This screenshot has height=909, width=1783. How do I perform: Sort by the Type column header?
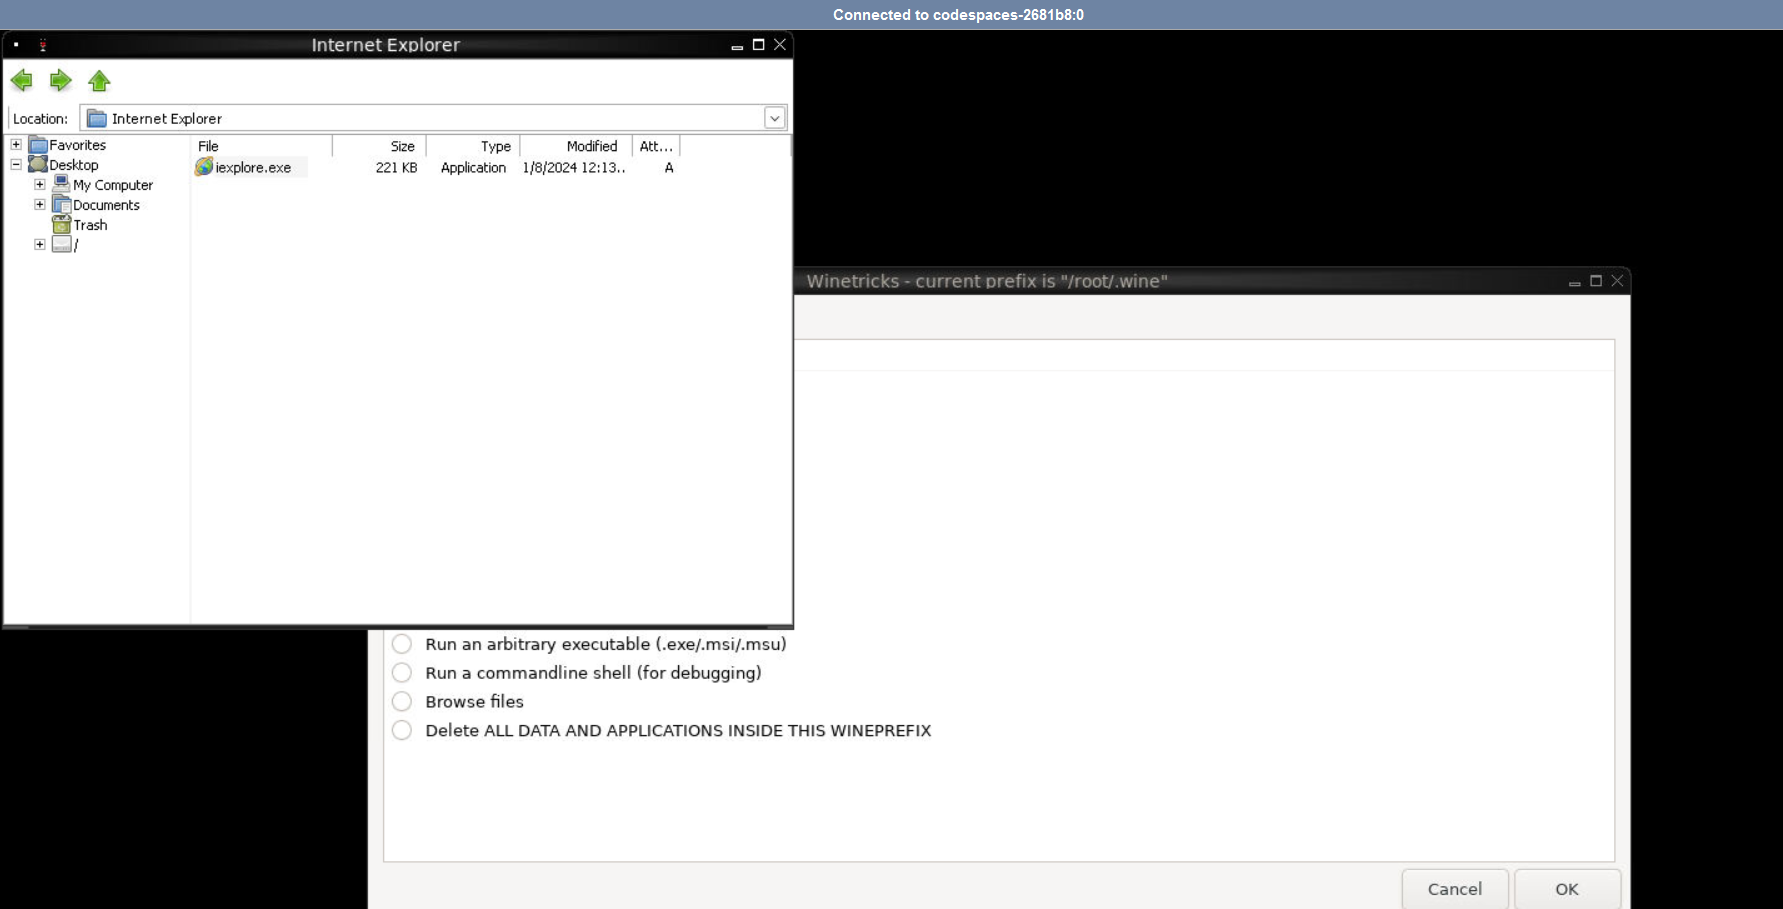(x=473, y=146)
